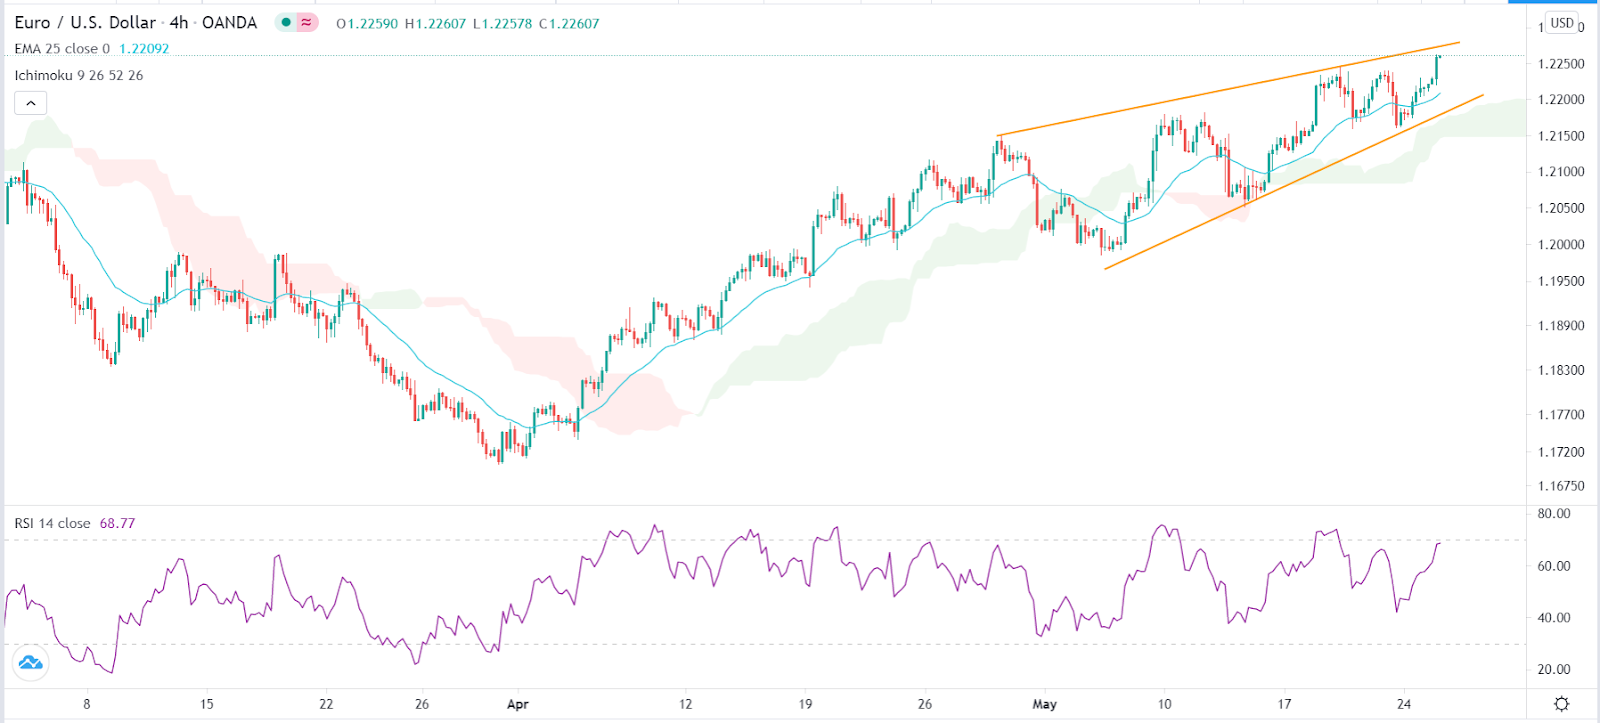
Task: Open the USD currency selector
Action: coord(1562,23)
